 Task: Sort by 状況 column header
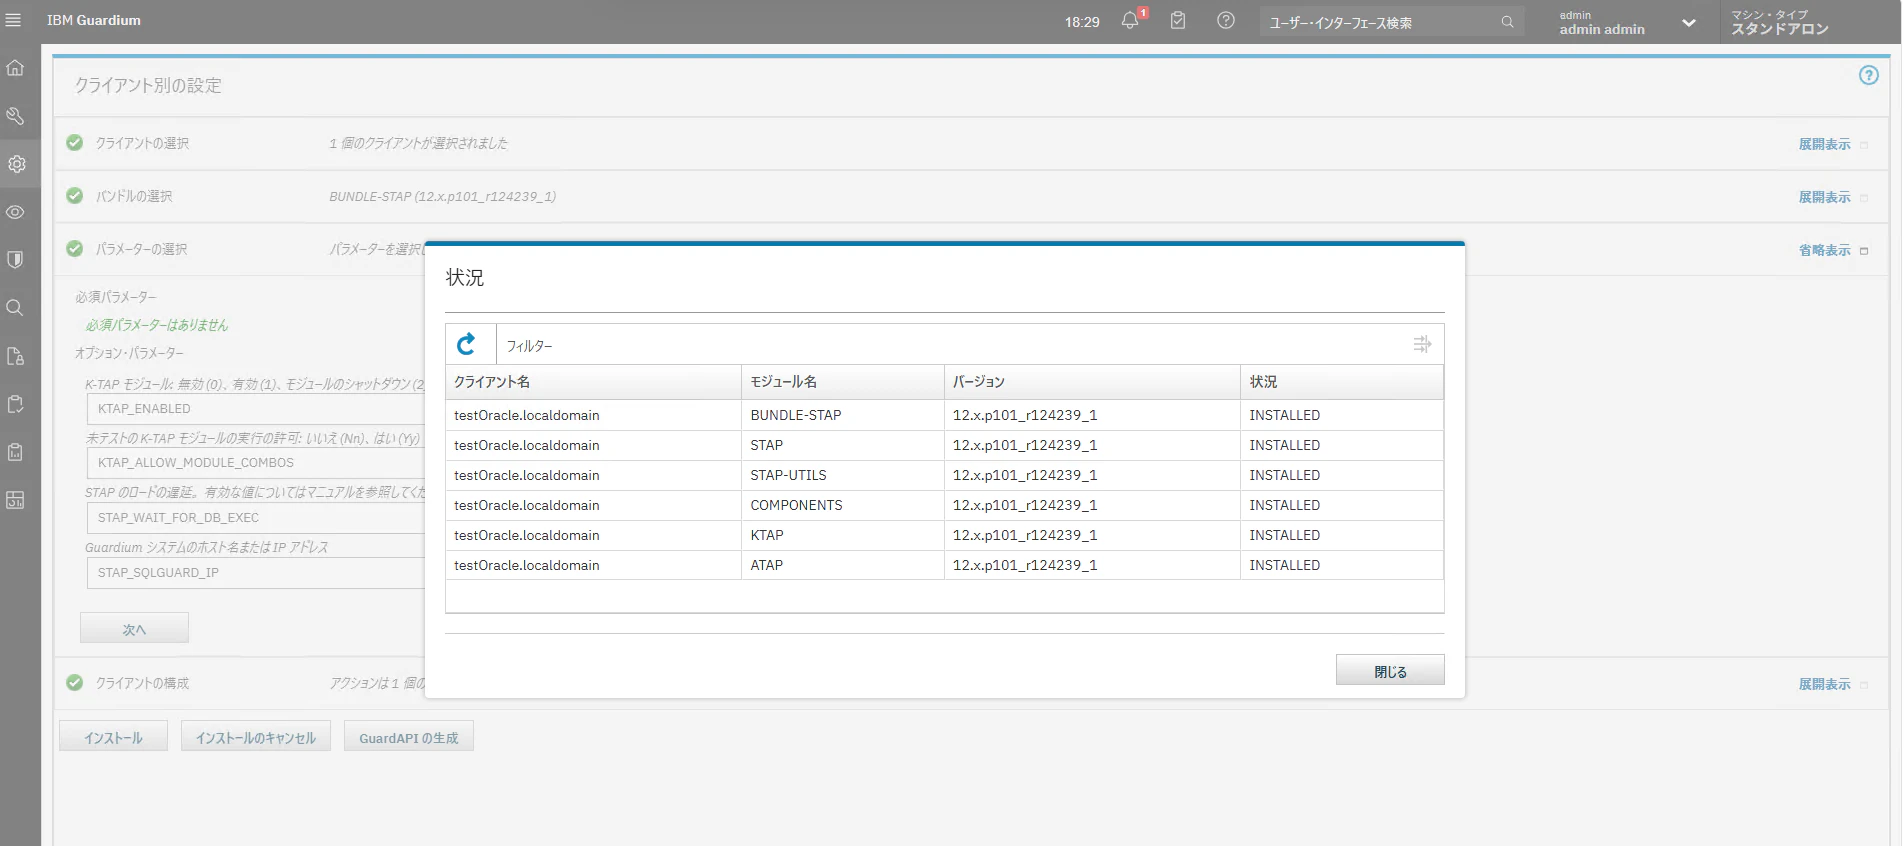coord(1342,382)
